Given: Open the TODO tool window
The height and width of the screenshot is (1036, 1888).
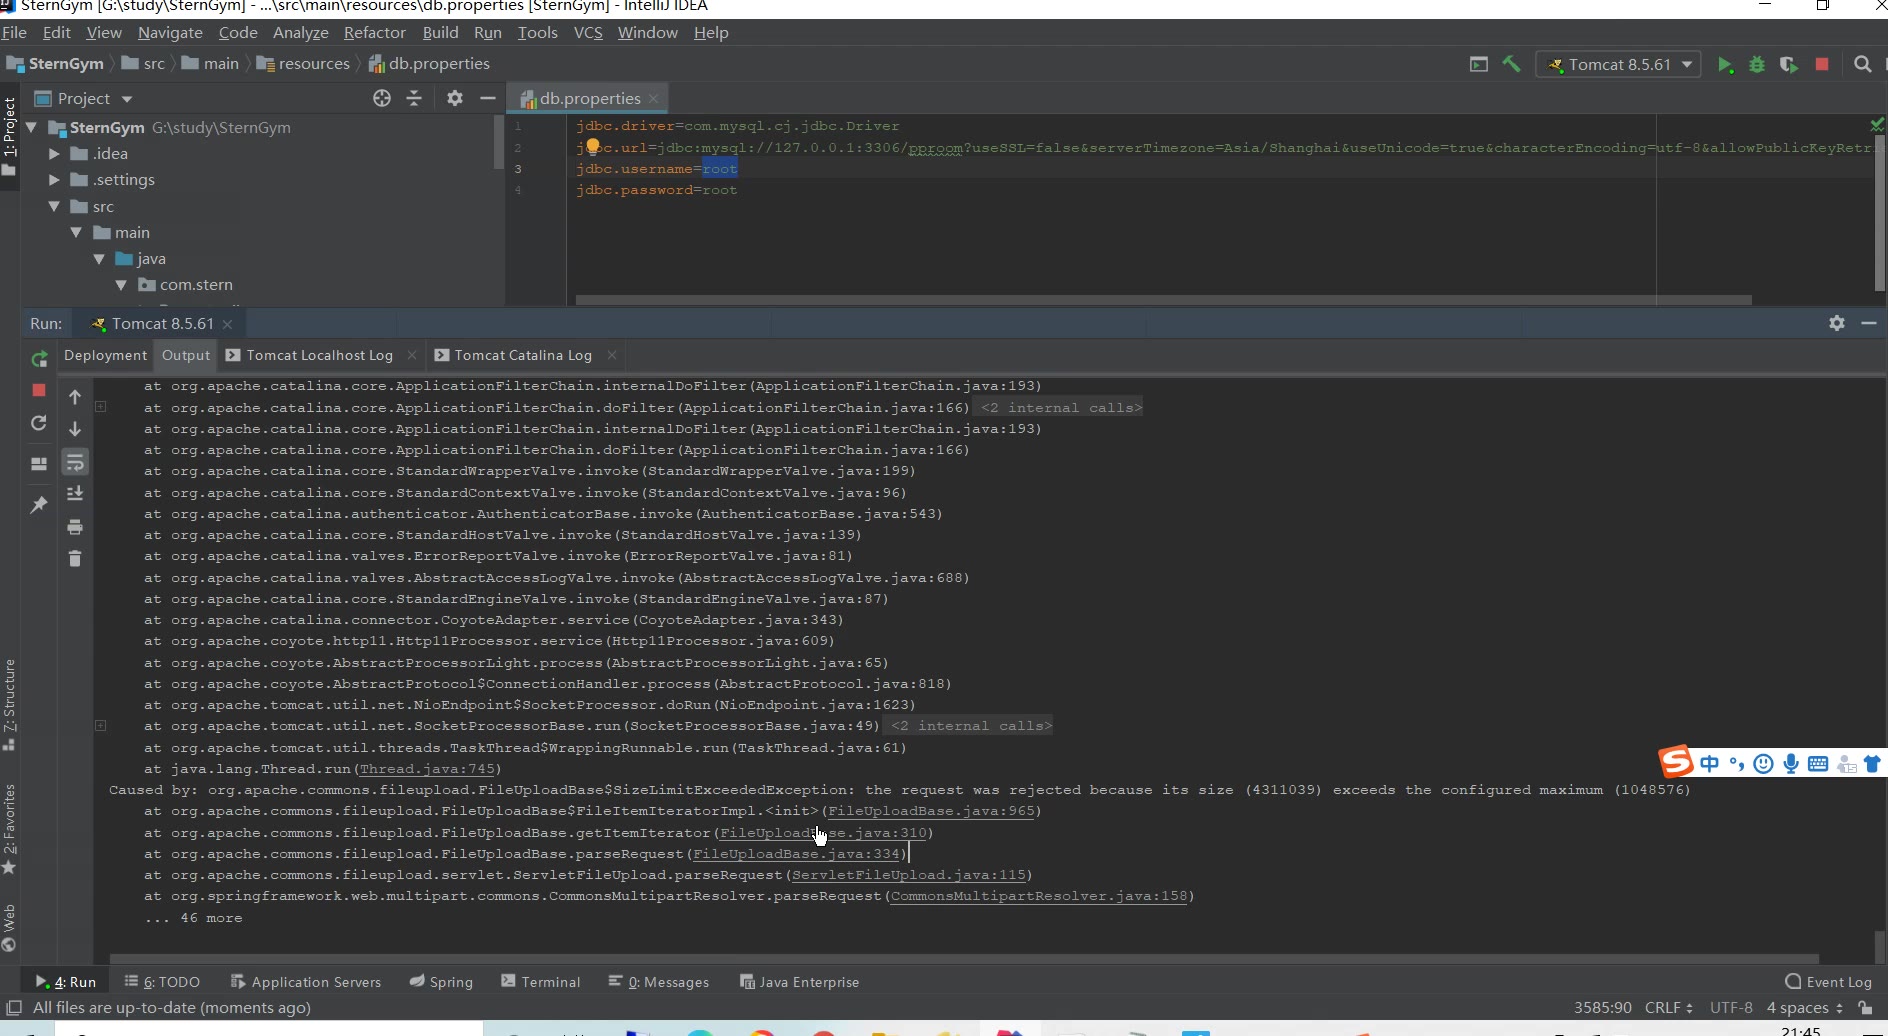Looking at the screenshot, I should coord(162,982).
